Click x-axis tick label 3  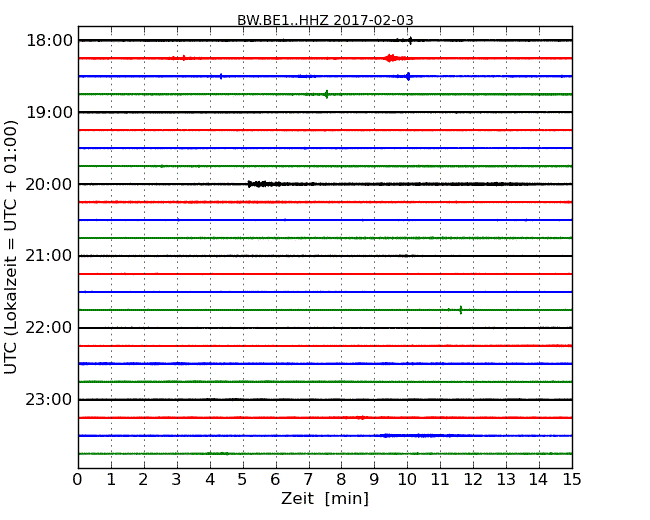click(x=177, y=480)
